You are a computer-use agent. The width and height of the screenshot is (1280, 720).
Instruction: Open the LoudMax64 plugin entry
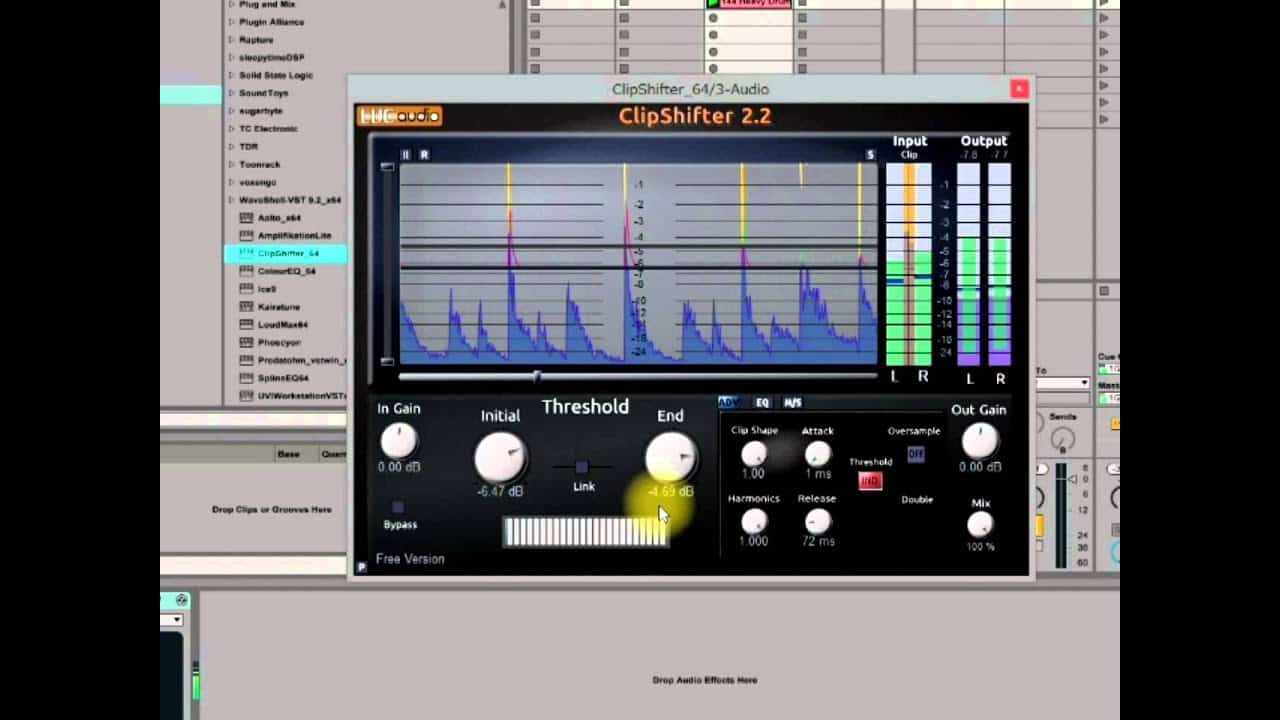[281, 324]
